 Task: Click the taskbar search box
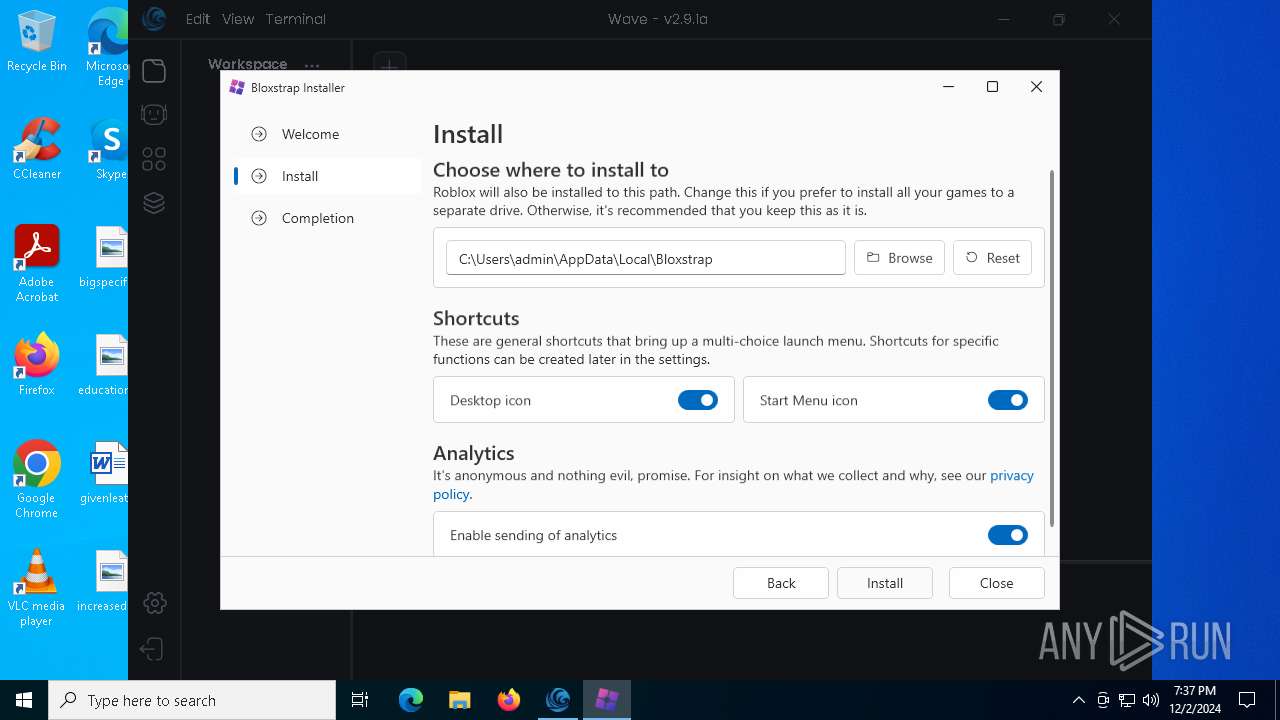[192, 700]
